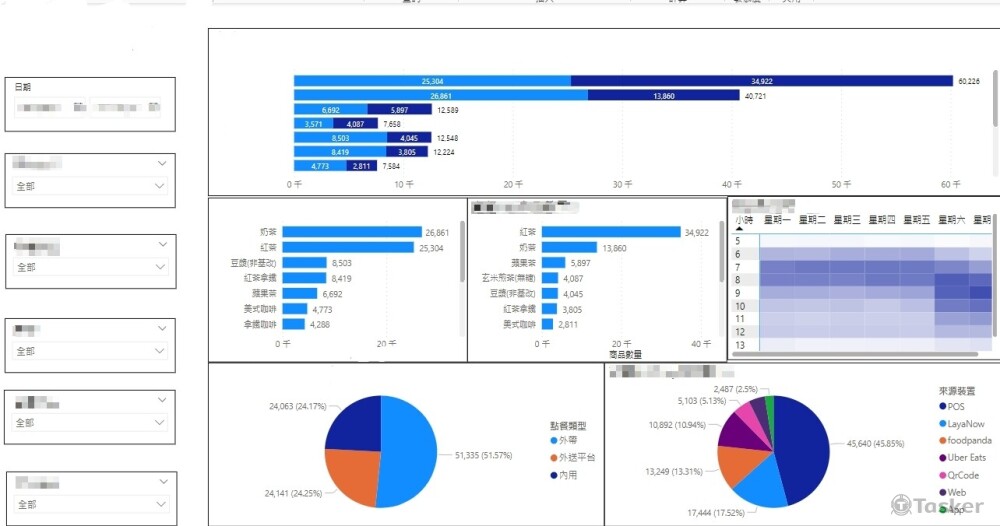The width and height of the screenshot is (1000, 526).
Task: Select the QrCode legend marker
Action: coord(942,475)
